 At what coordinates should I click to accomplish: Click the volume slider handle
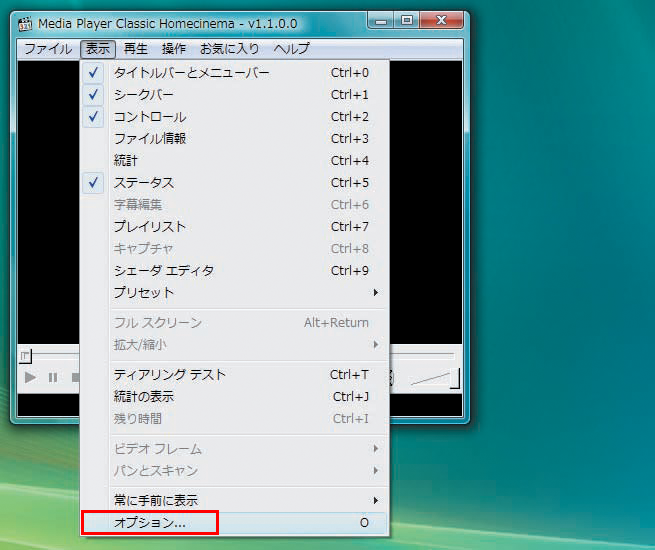[455, 378]
